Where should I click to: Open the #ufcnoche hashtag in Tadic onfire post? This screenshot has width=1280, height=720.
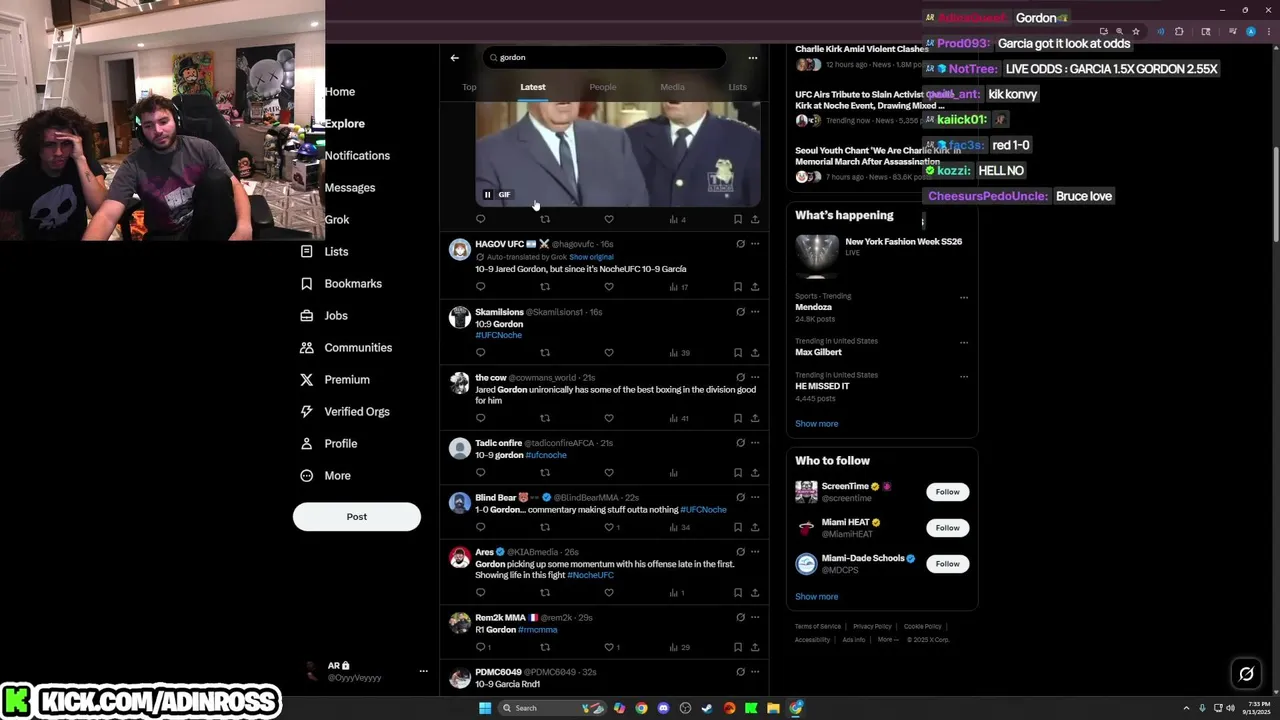click(x=546, y=455)
